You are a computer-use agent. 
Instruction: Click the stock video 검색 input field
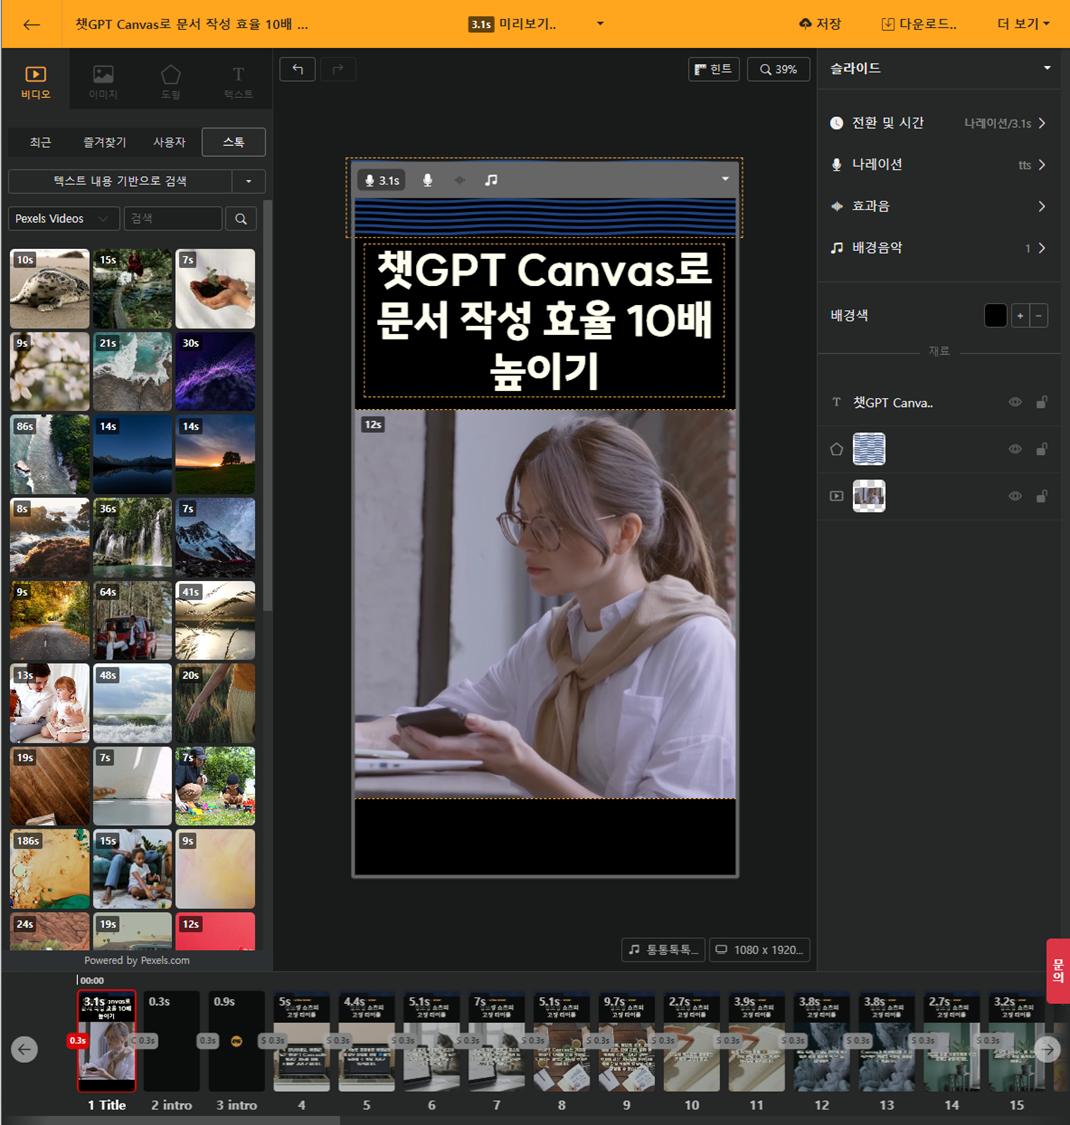coord(173,218)
